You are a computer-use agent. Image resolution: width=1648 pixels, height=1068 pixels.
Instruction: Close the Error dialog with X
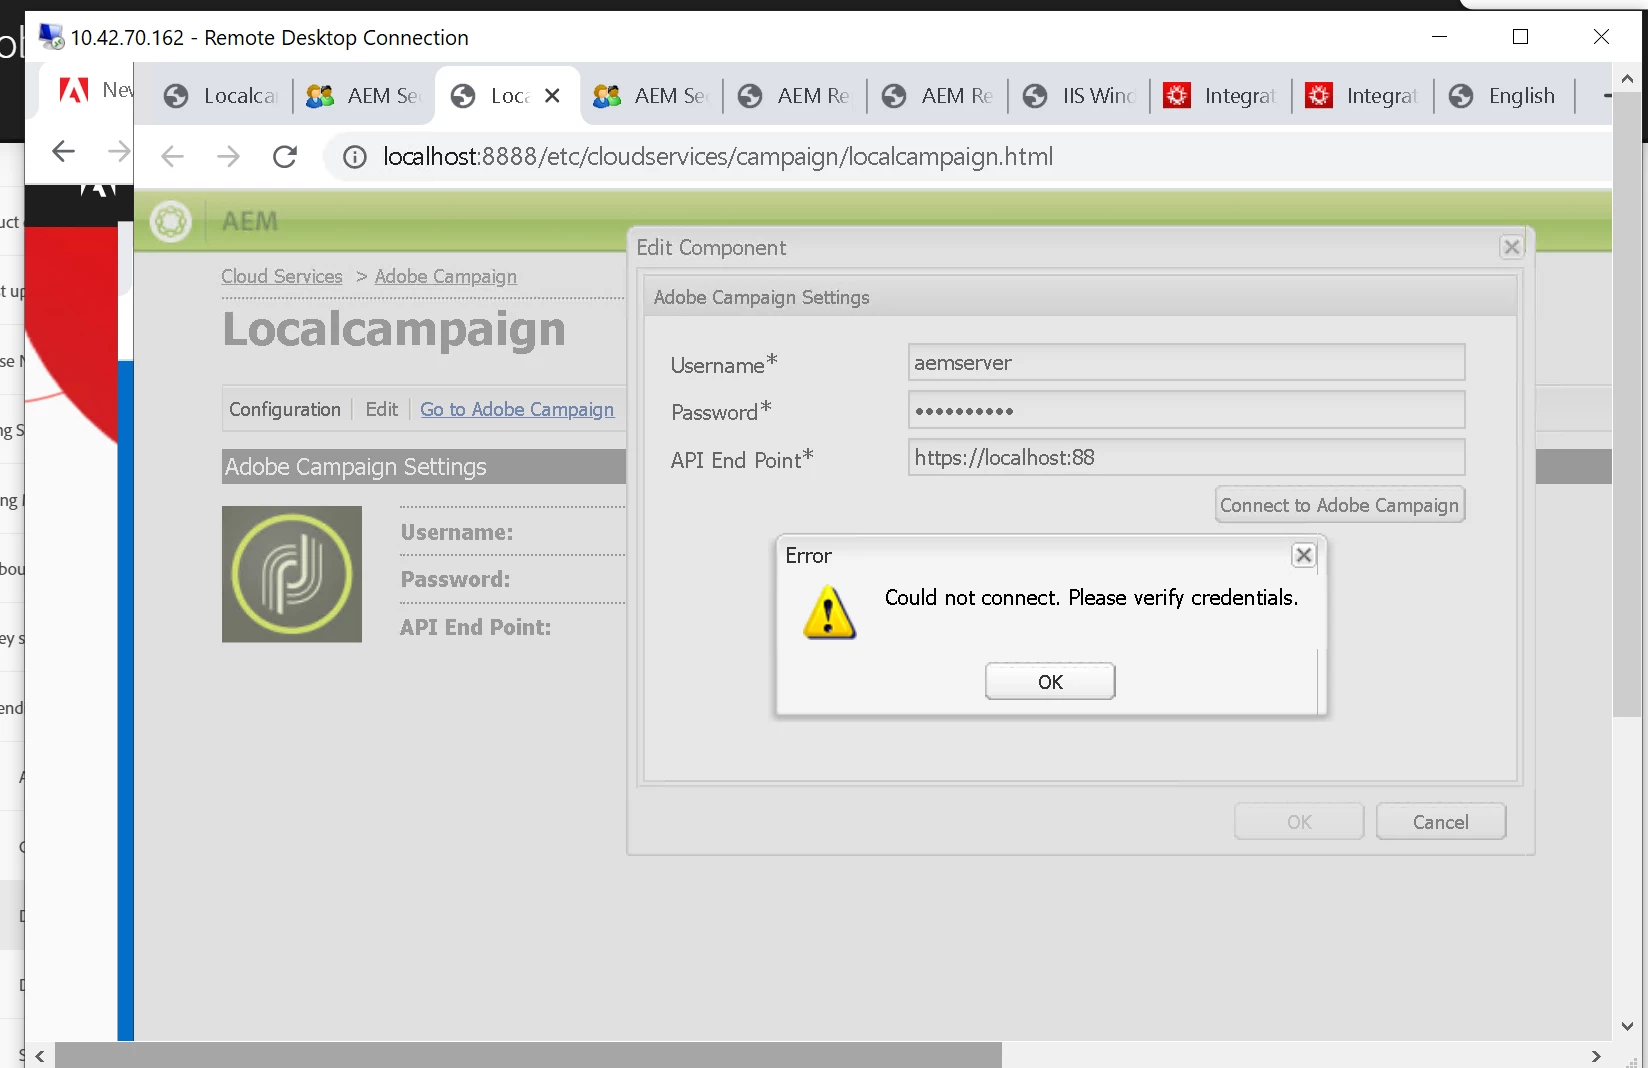pos(1304,555)
